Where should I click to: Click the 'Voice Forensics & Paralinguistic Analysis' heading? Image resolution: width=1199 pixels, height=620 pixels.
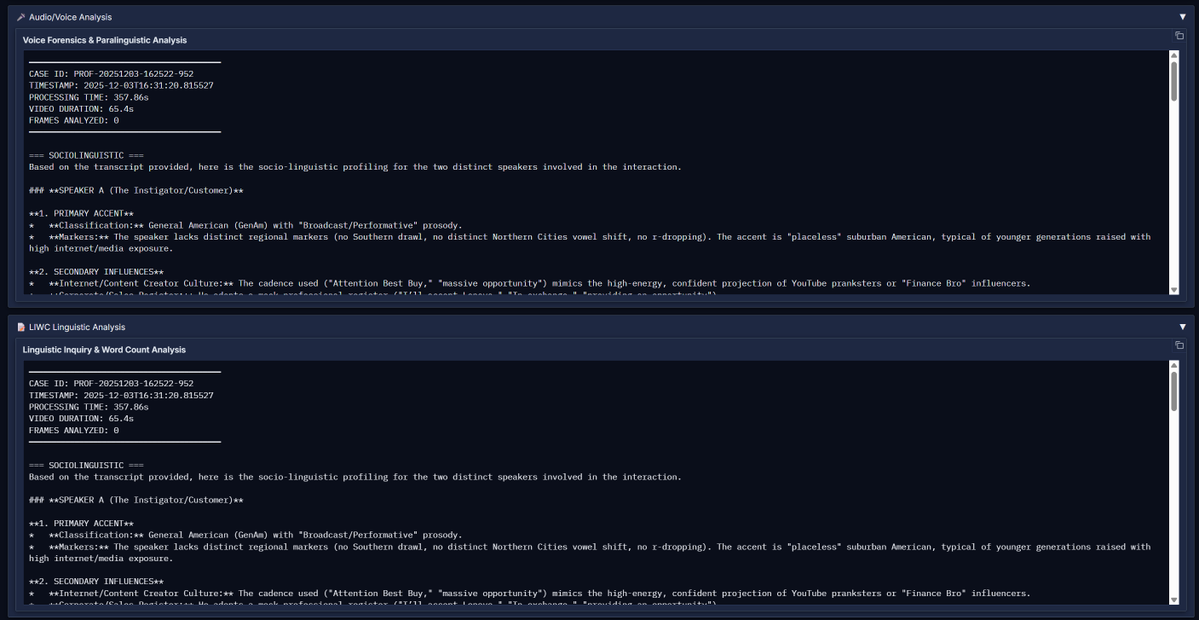[x=105, y=40]
